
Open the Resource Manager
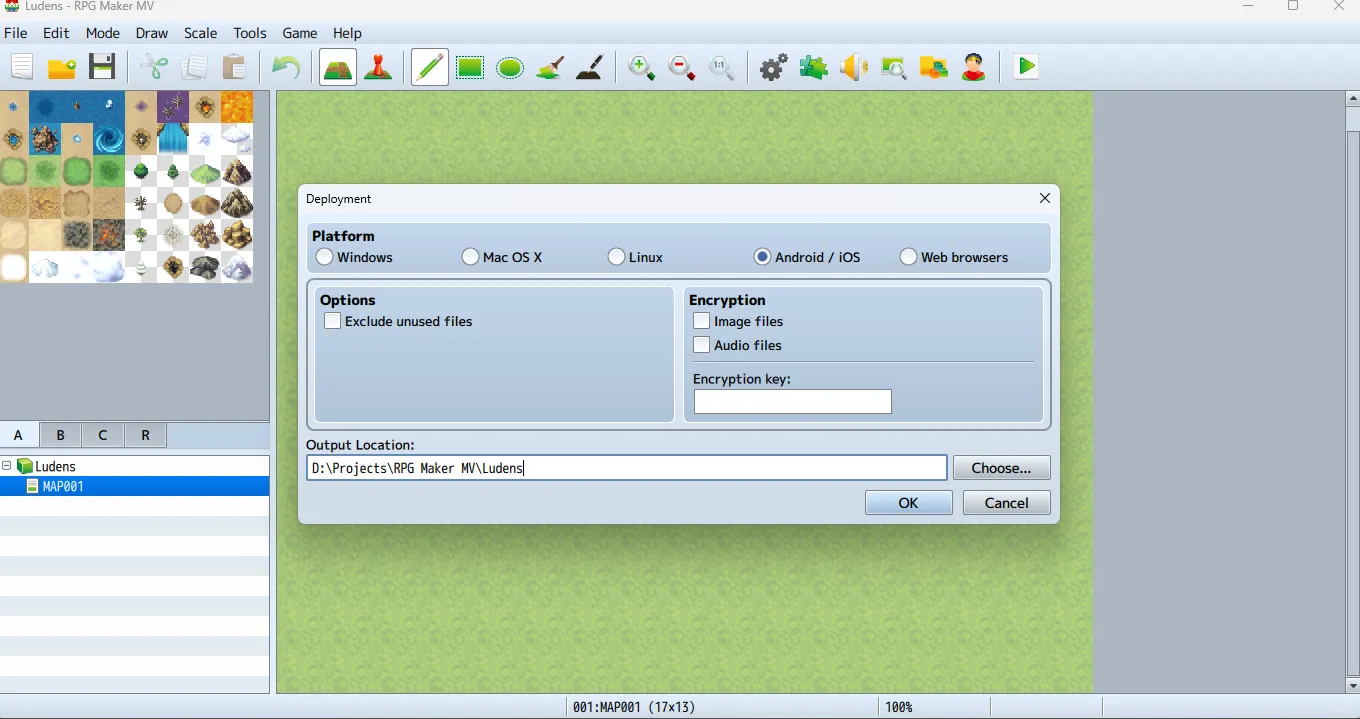[x=933, y=67]
